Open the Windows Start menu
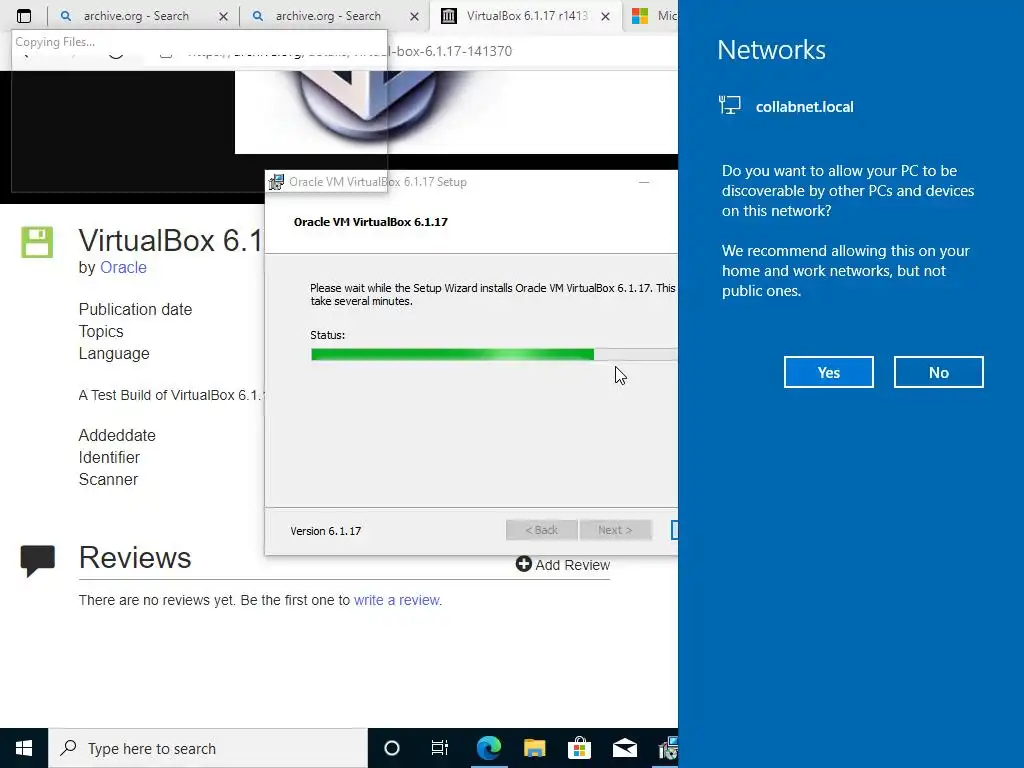 click(x=24, y=748)
